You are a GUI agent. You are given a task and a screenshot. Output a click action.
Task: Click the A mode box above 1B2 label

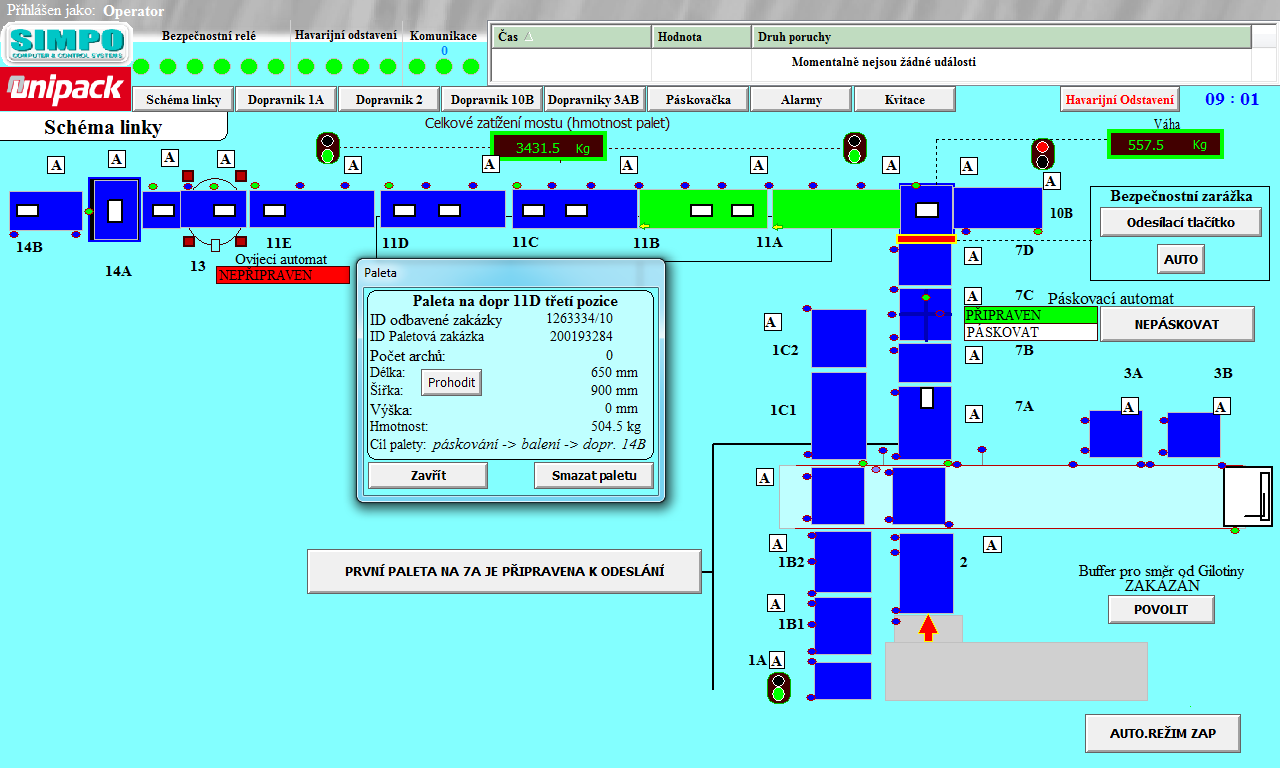[777, 544]
